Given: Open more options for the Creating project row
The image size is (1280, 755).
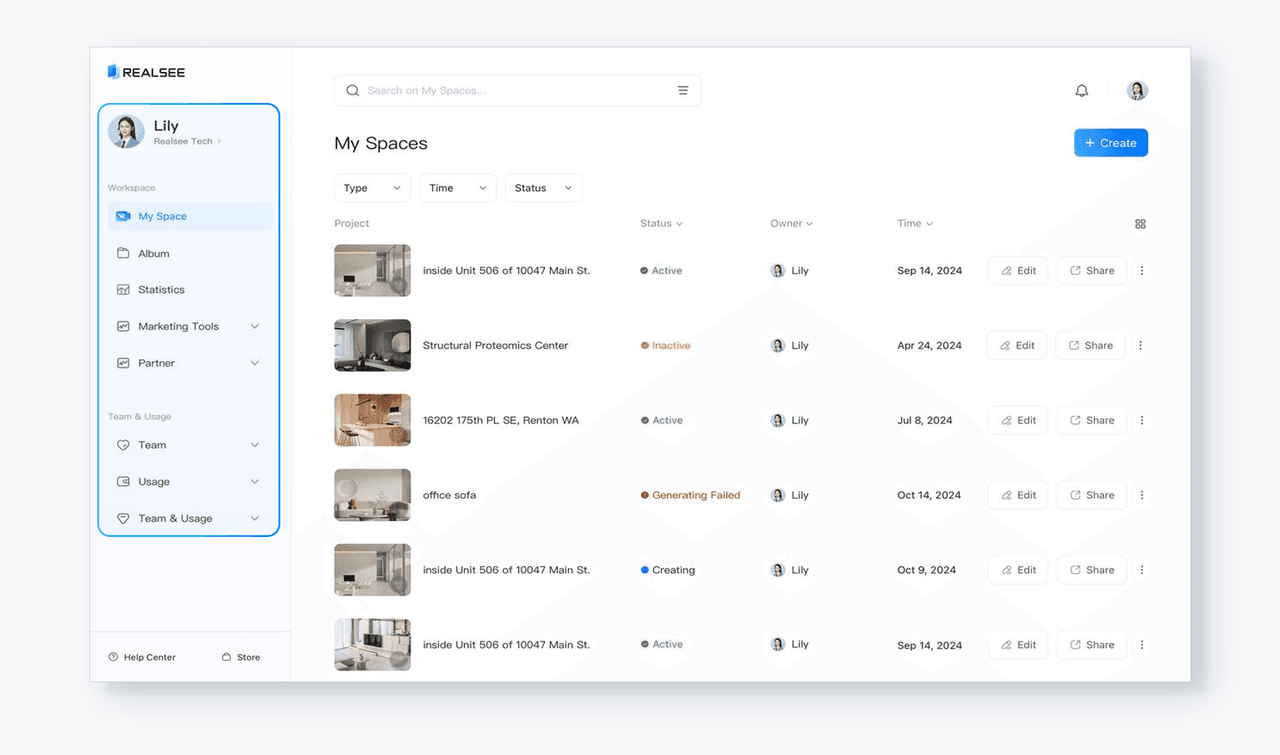Looking at the screenshot, I should coord(1142,570).
